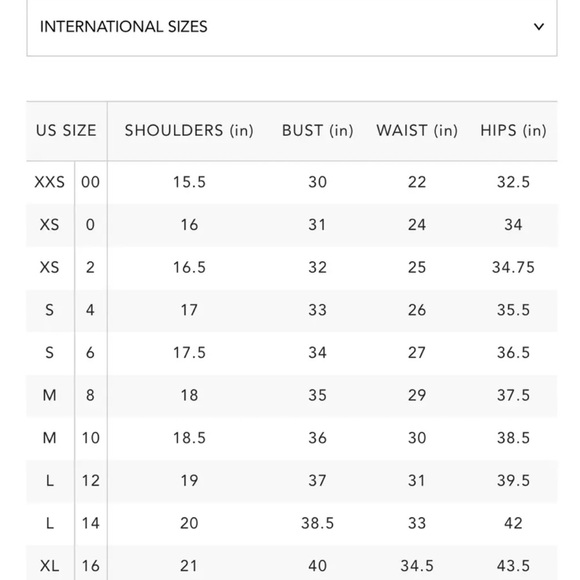Click the US SIZE column header
The width and height of the screenshot is (580, 580).
(66, 131)
